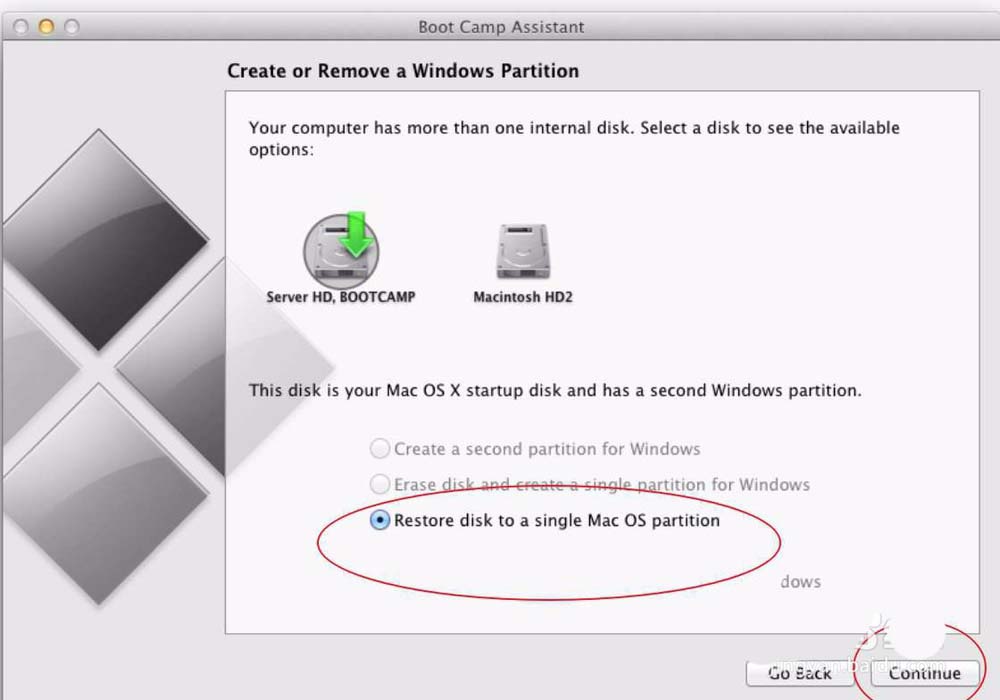Click the gray zoom window button

(x=71, y=27)
